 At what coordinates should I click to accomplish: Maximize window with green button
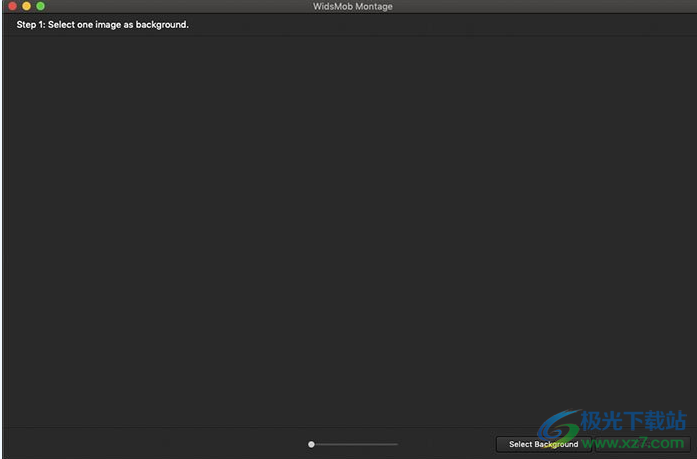pos(40,6)
